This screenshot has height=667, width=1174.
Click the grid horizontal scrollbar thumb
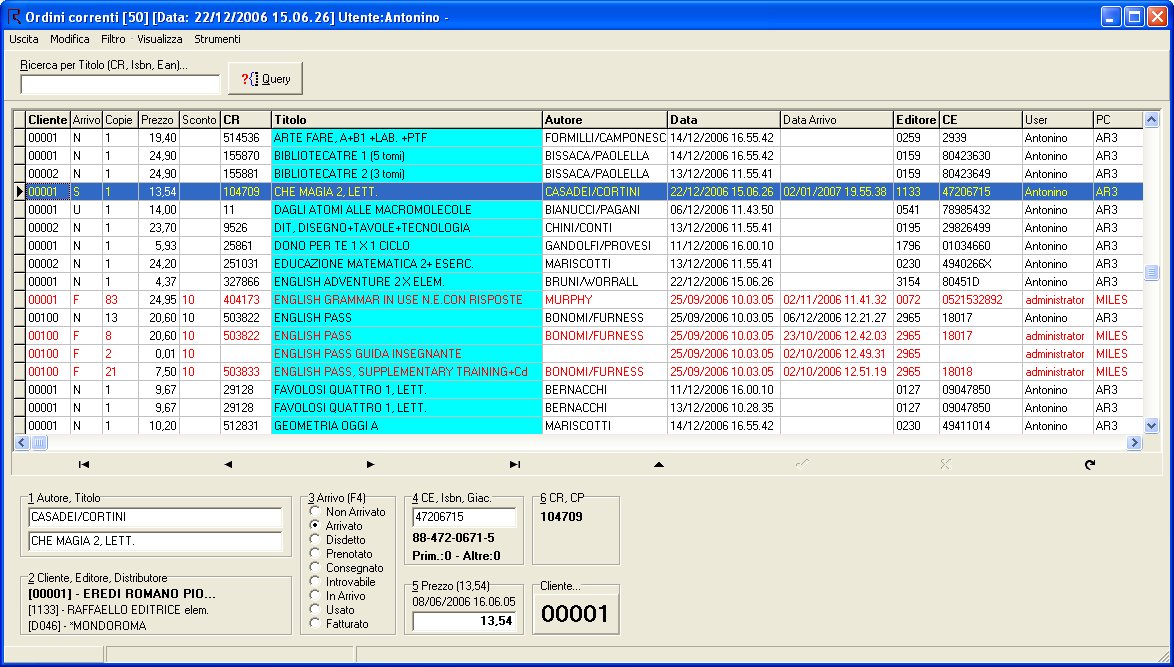point(38,442)
